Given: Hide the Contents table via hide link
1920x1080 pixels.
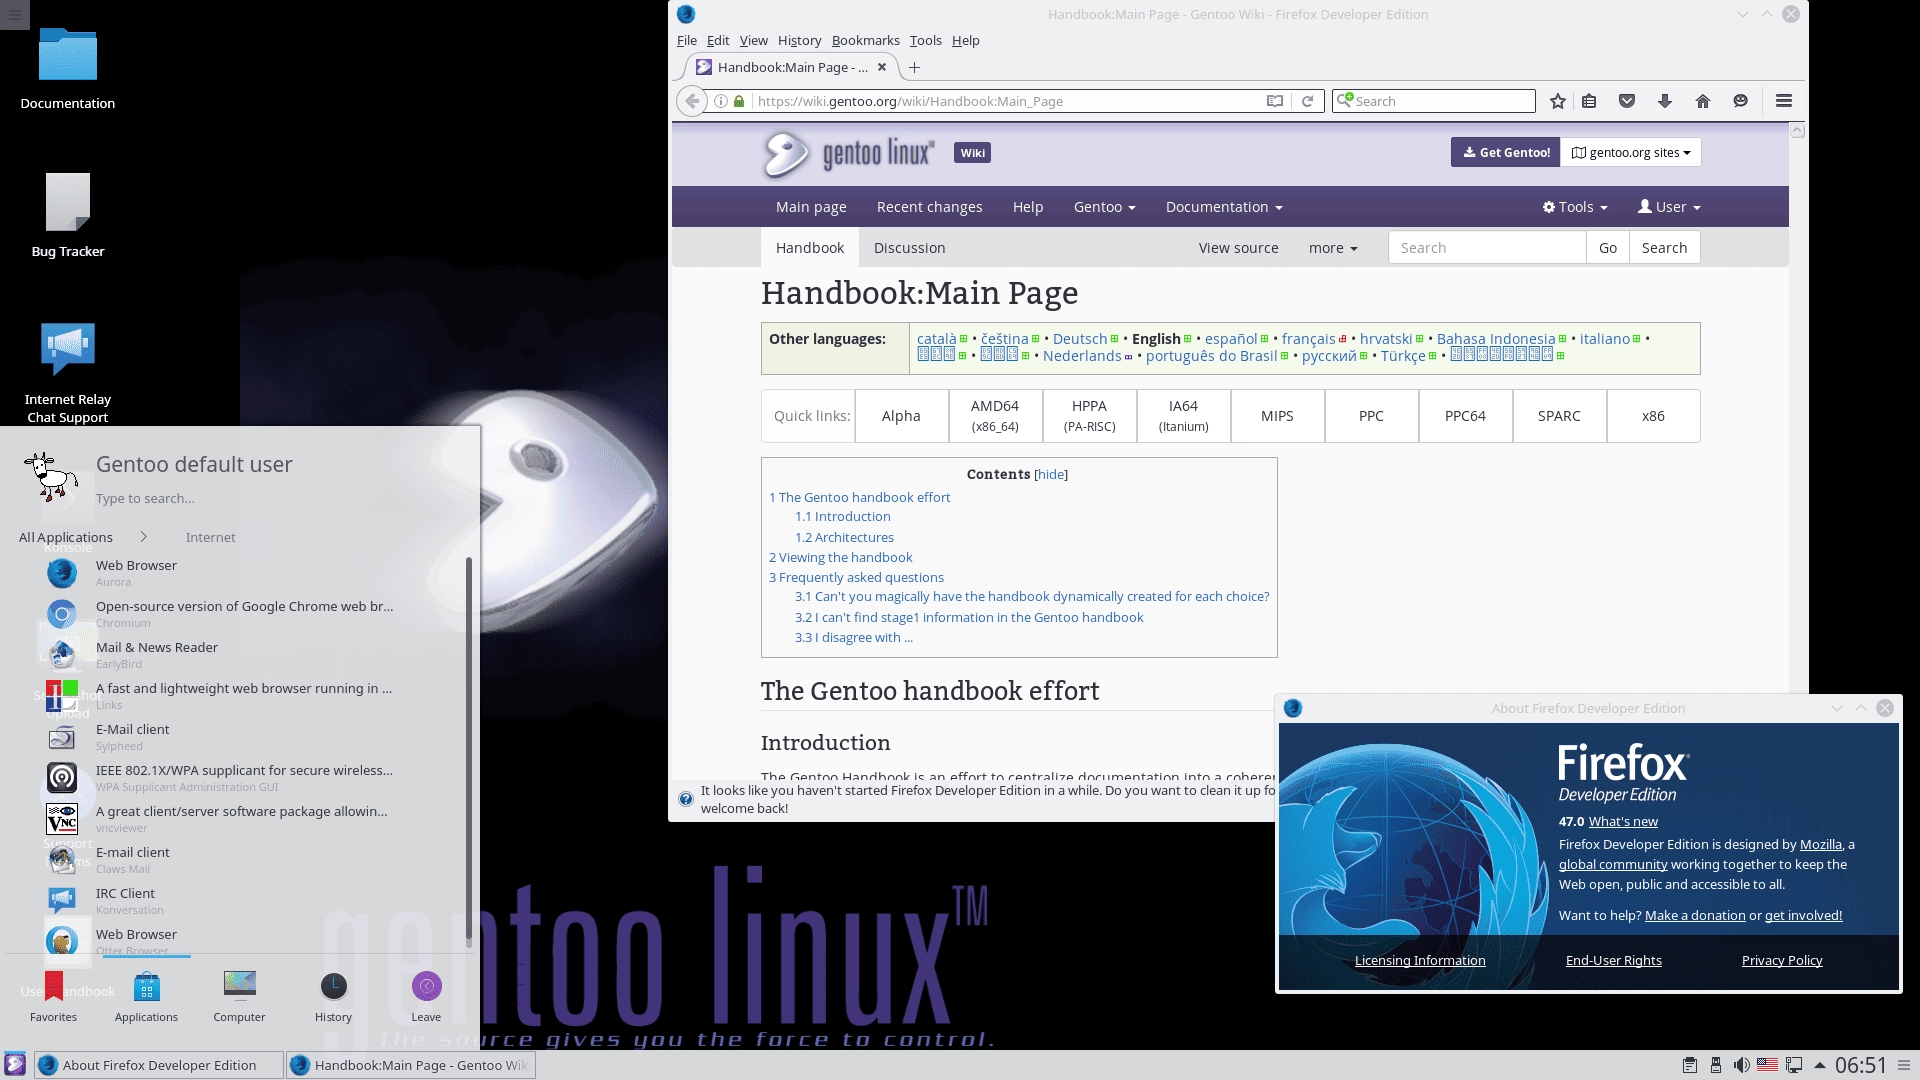Looking at the screenshot, I should [1051, 474].
